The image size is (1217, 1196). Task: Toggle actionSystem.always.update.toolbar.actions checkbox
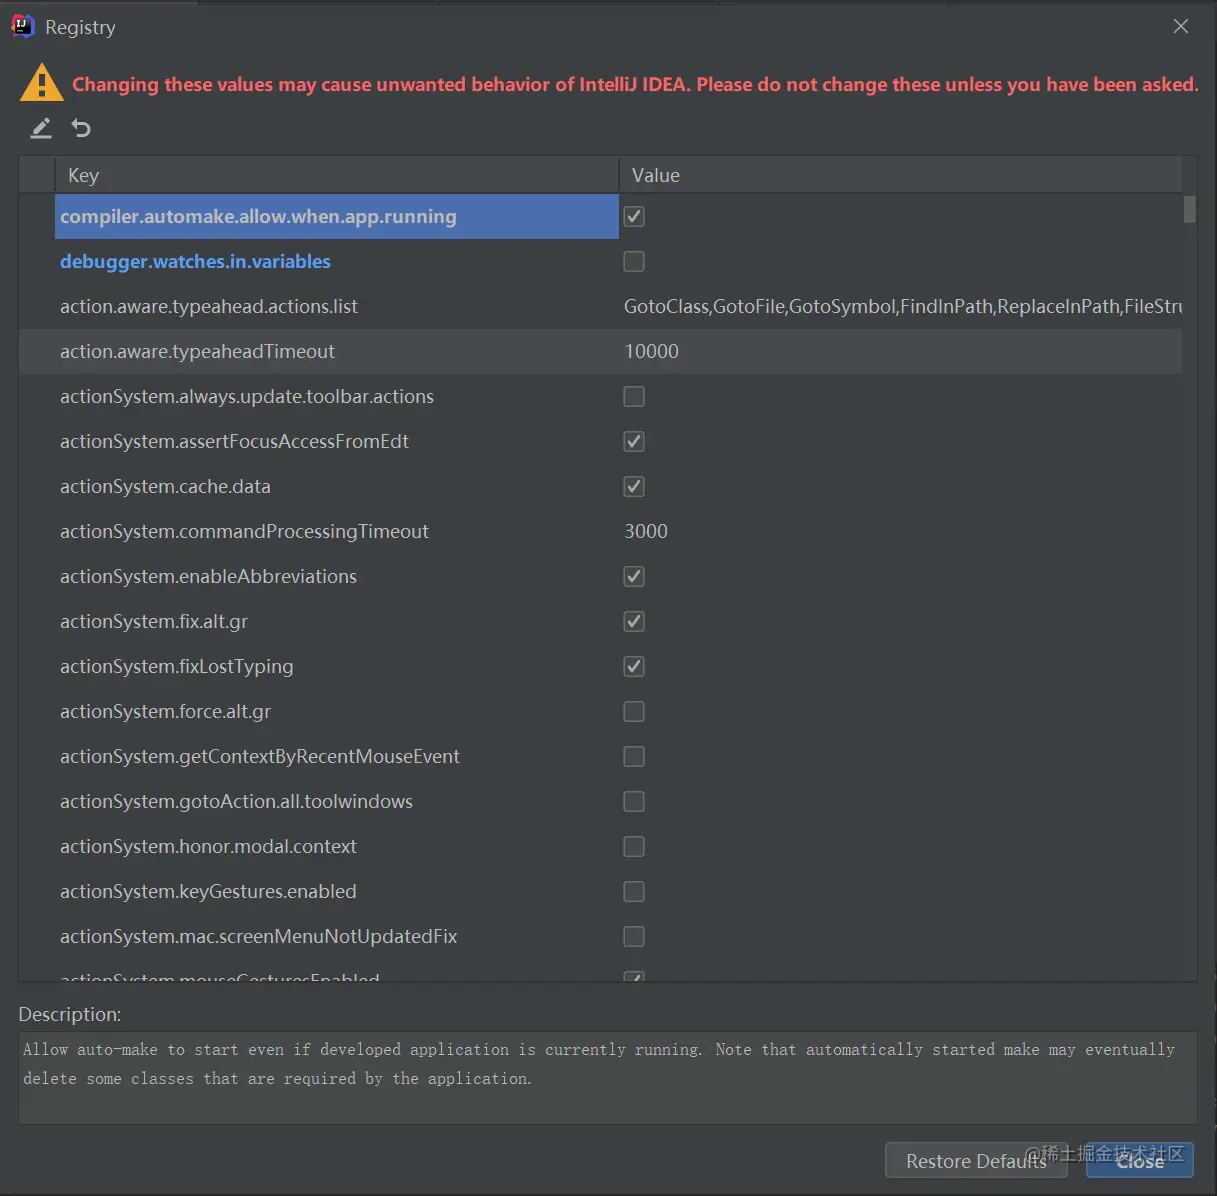pos(634,396)
